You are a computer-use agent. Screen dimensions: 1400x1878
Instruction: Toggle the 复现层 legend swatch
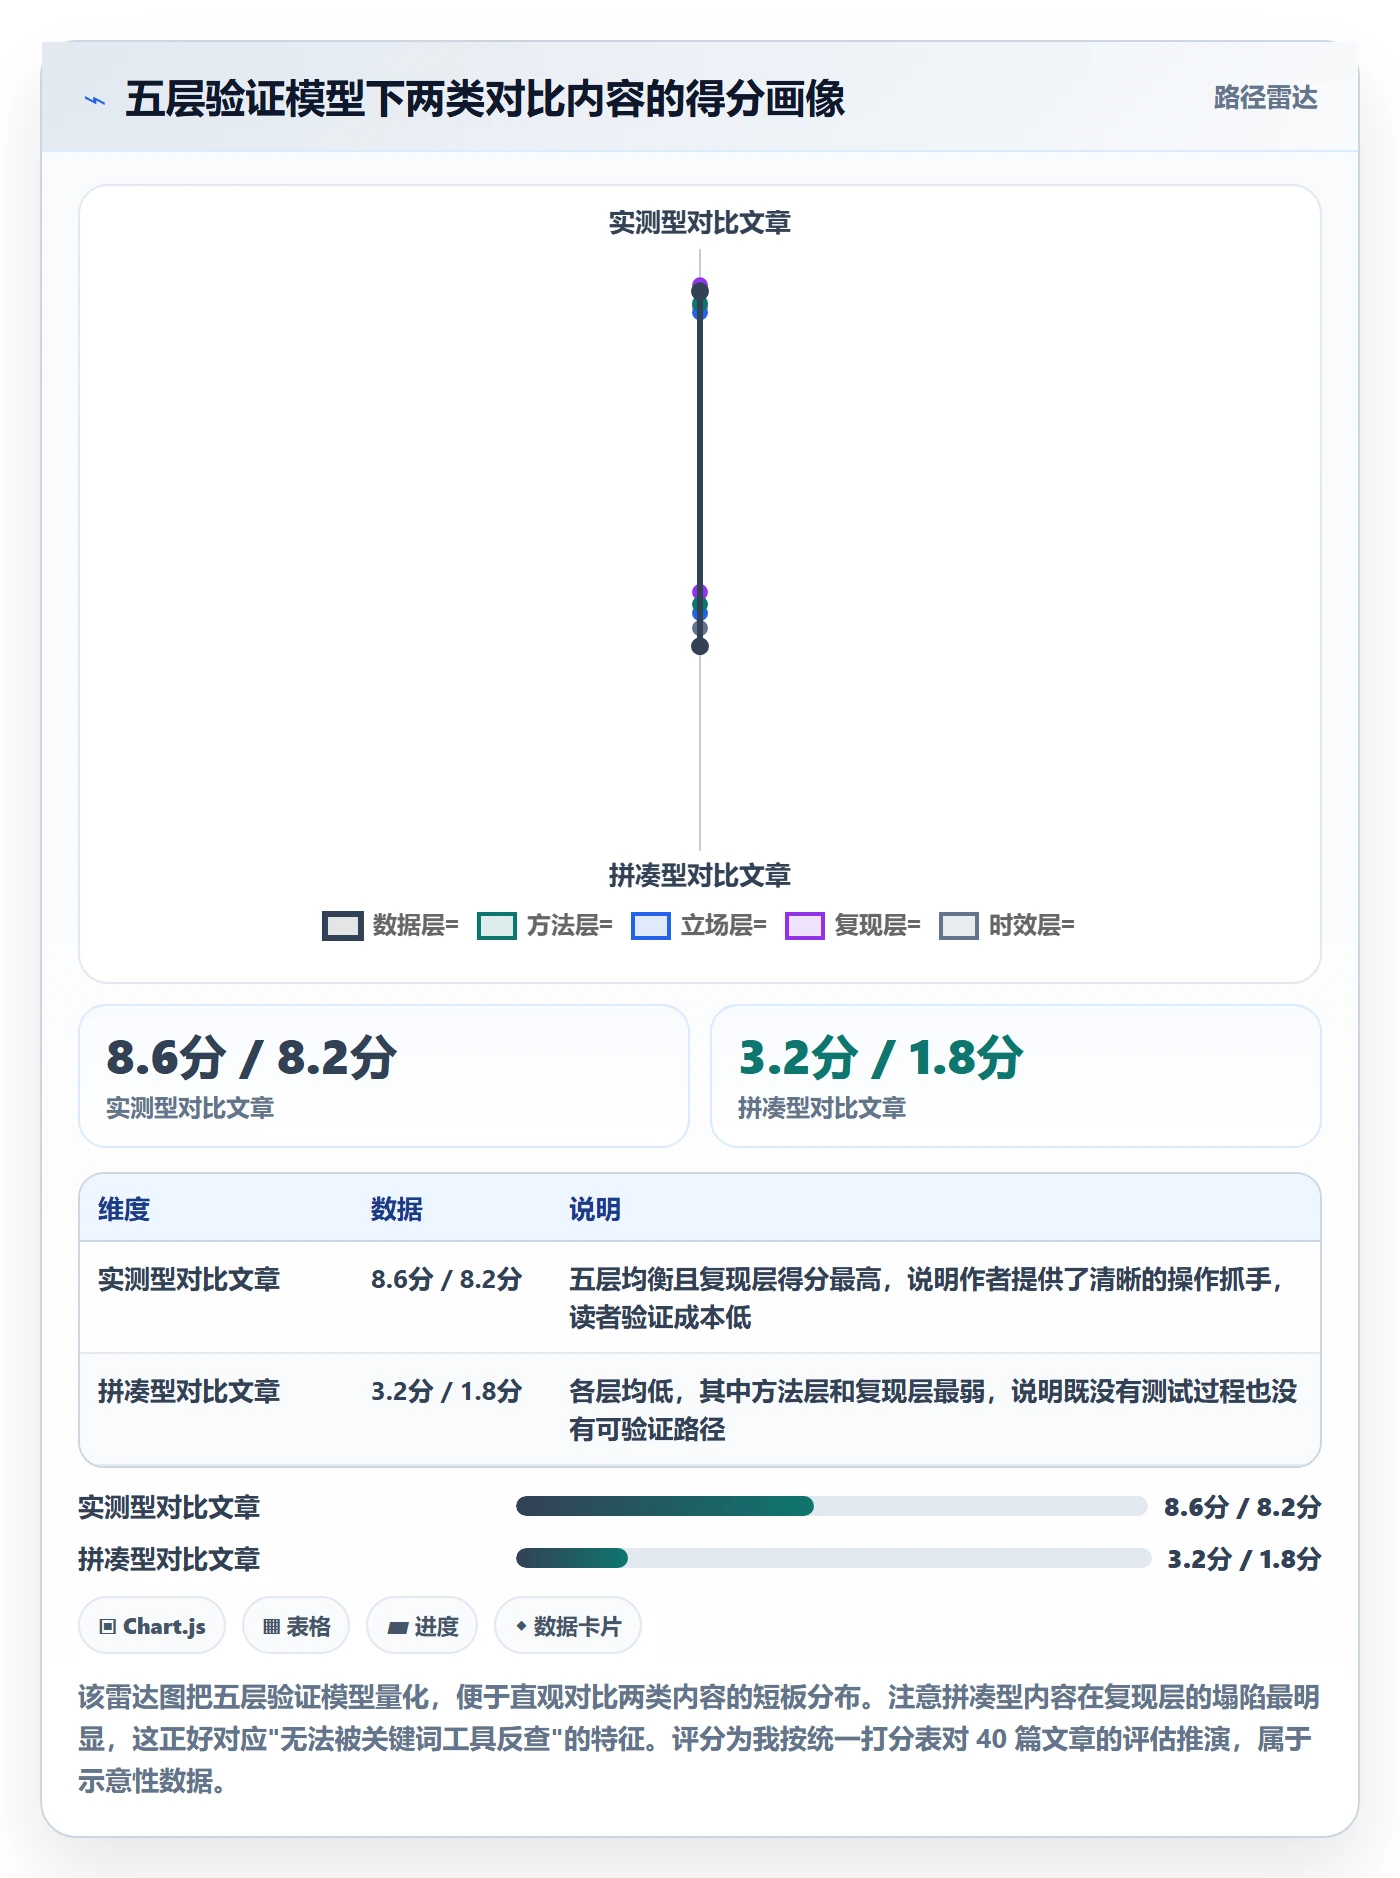pyautogui.click(x=805, y=926)
